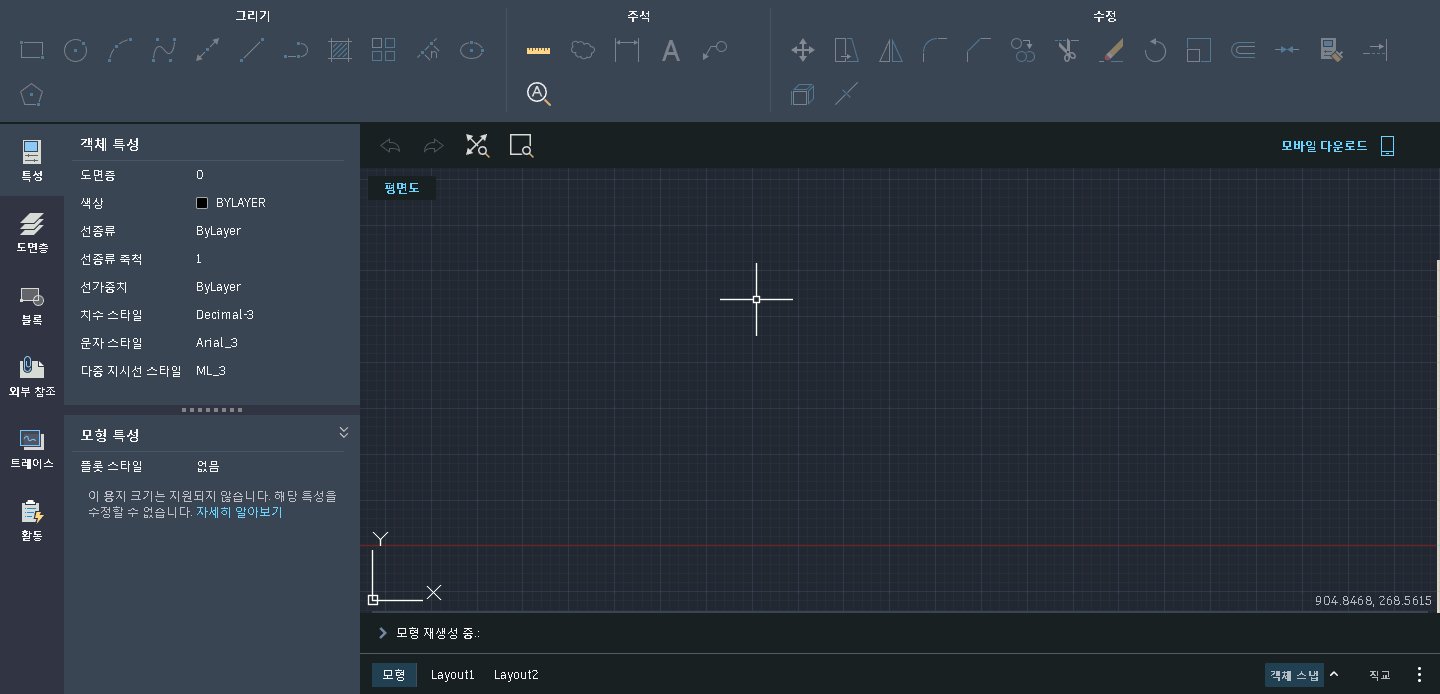Screen dimensions: 1440x694
Task: Select the Polygon draw tool
Action: (32, 95)
